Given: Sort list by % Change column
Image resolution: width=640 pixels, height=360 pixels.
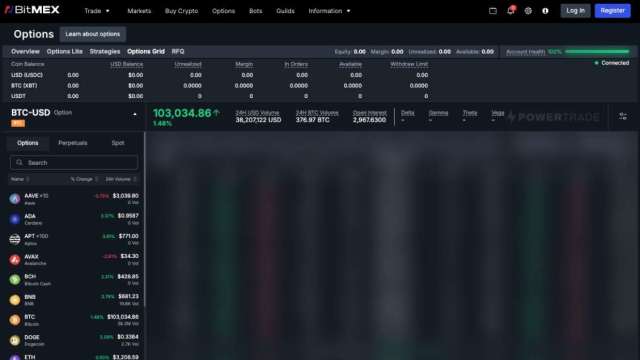Looking at the screenshot, I should click(84, 179).
